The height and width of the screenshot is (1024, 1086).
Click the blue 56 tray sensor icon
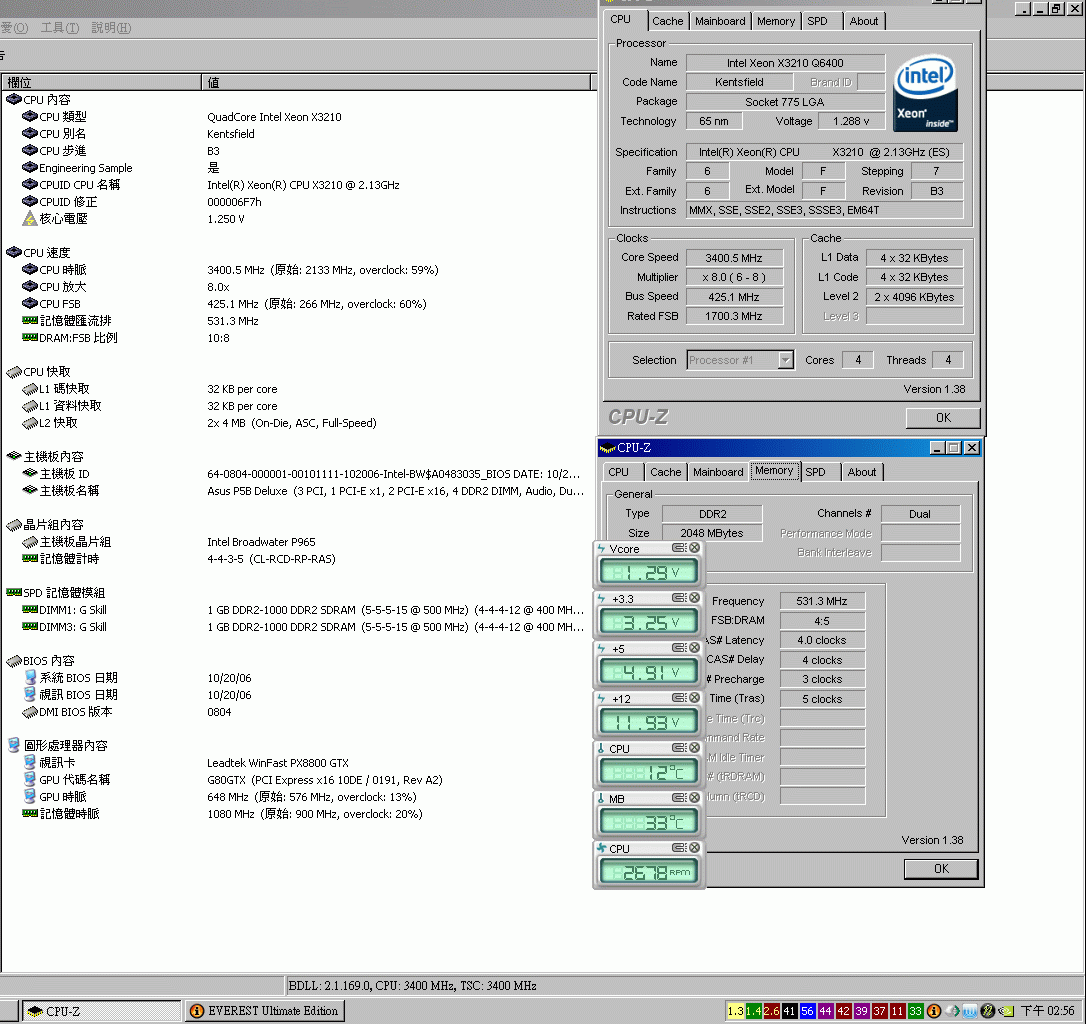click(x=807, y=1011)
